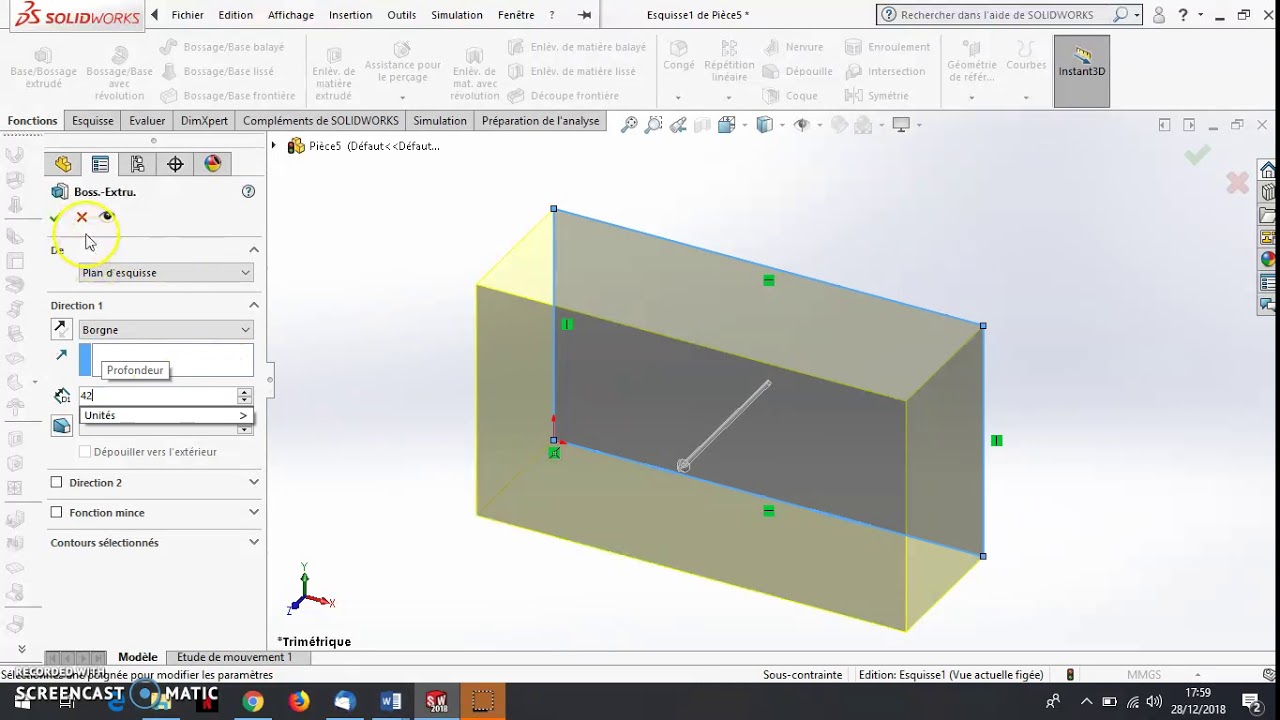Open the Etude de mouvement 1 tab

coord(235,657)
